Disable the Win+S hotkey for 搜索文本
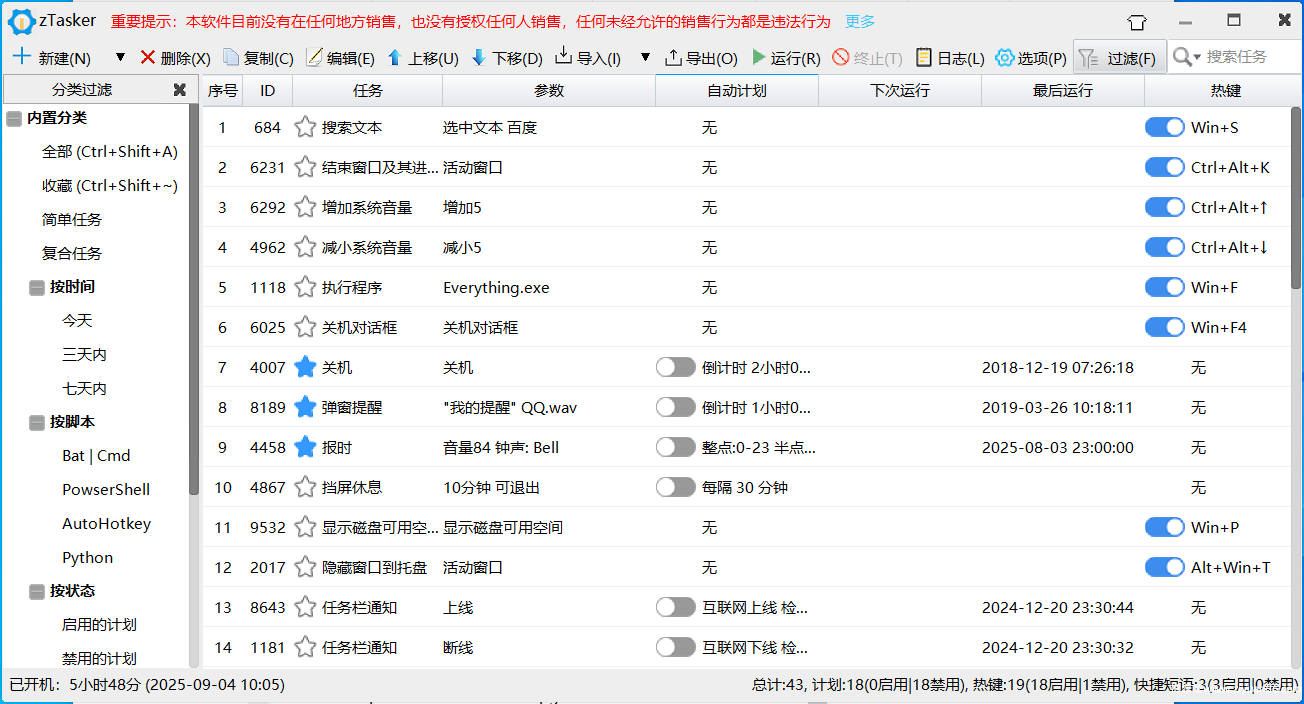This screenshot has height=704, width=1304. point(1164,127)
